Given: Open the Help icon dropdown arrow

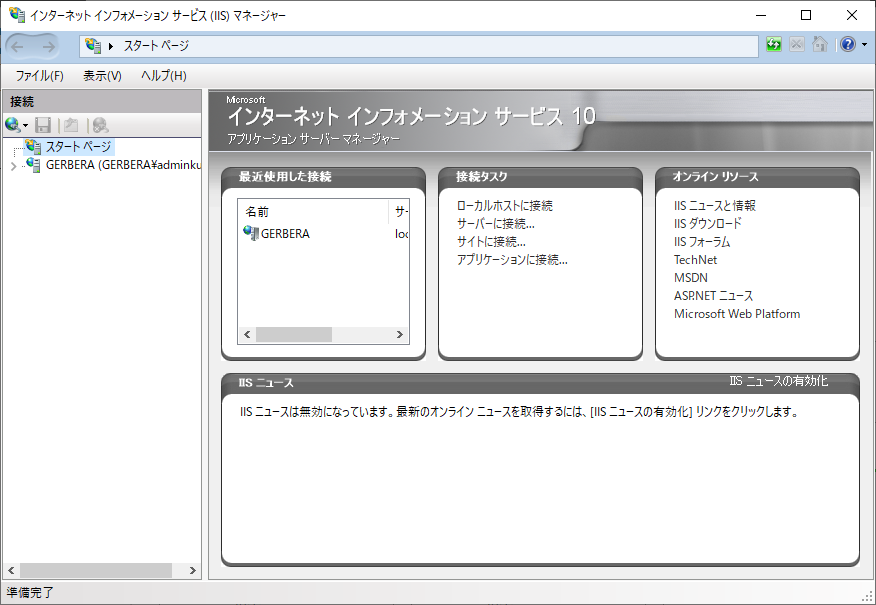Looking at the screenshot, I should (x=864, y=45).
